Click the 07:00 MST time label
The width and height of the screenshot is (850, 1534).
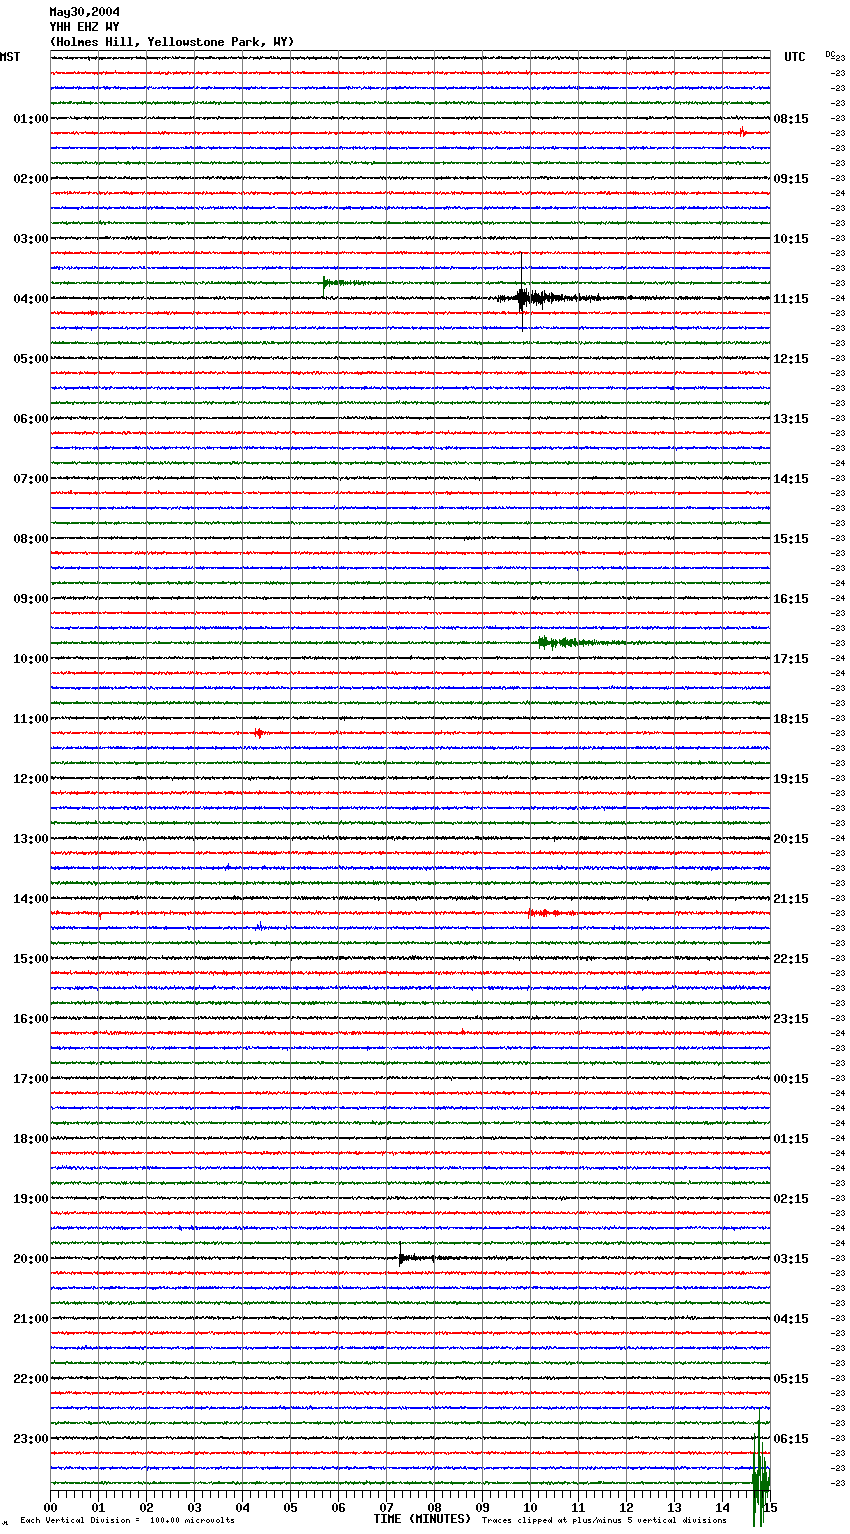point(30,479)
